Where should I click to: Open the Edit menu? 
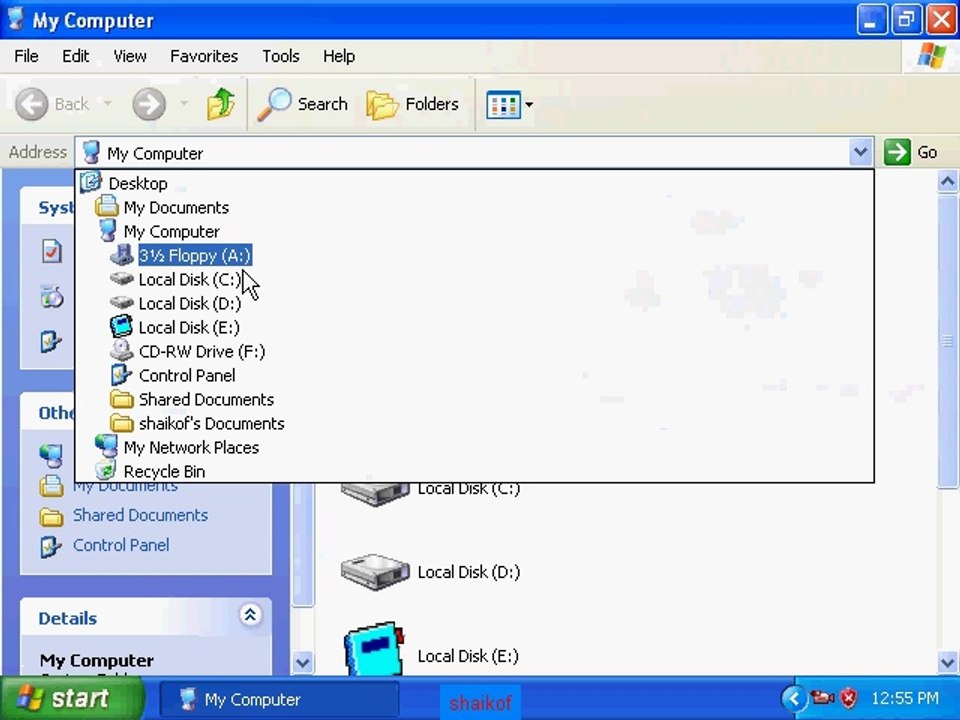[x=75, y=56]
